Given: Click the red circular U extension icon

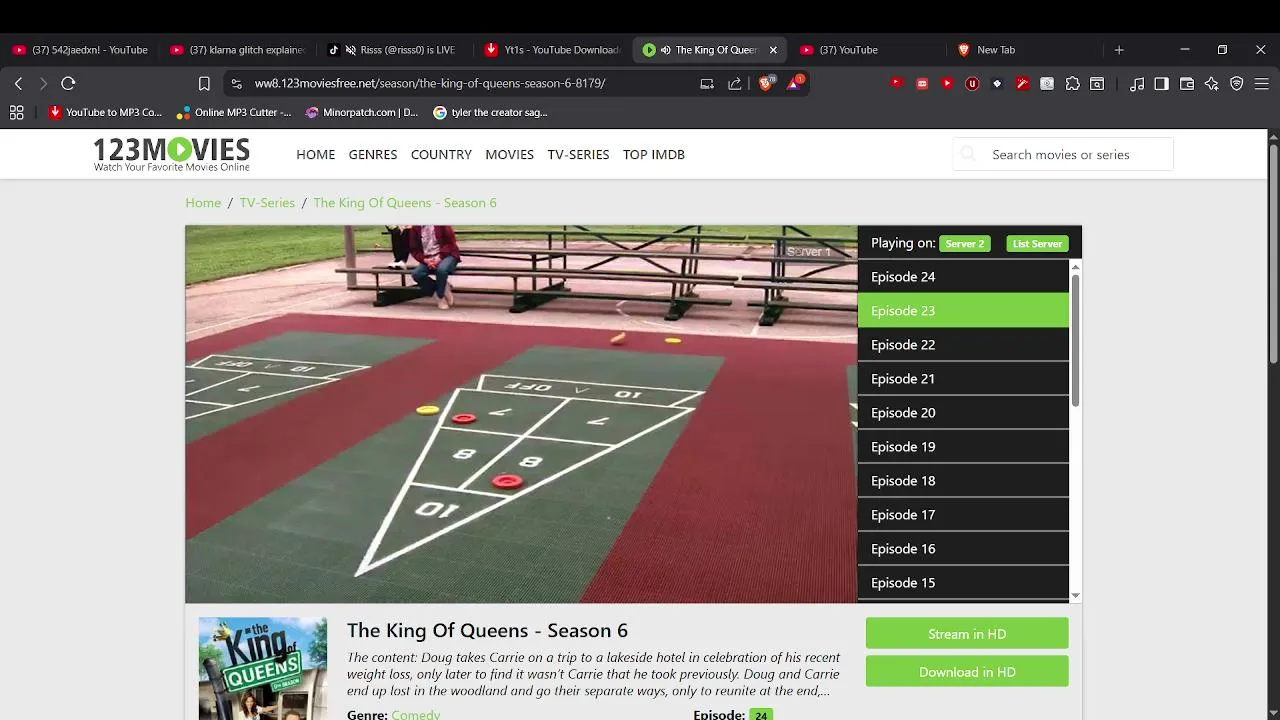Looking at the screenshot, I should click(972, 84).
